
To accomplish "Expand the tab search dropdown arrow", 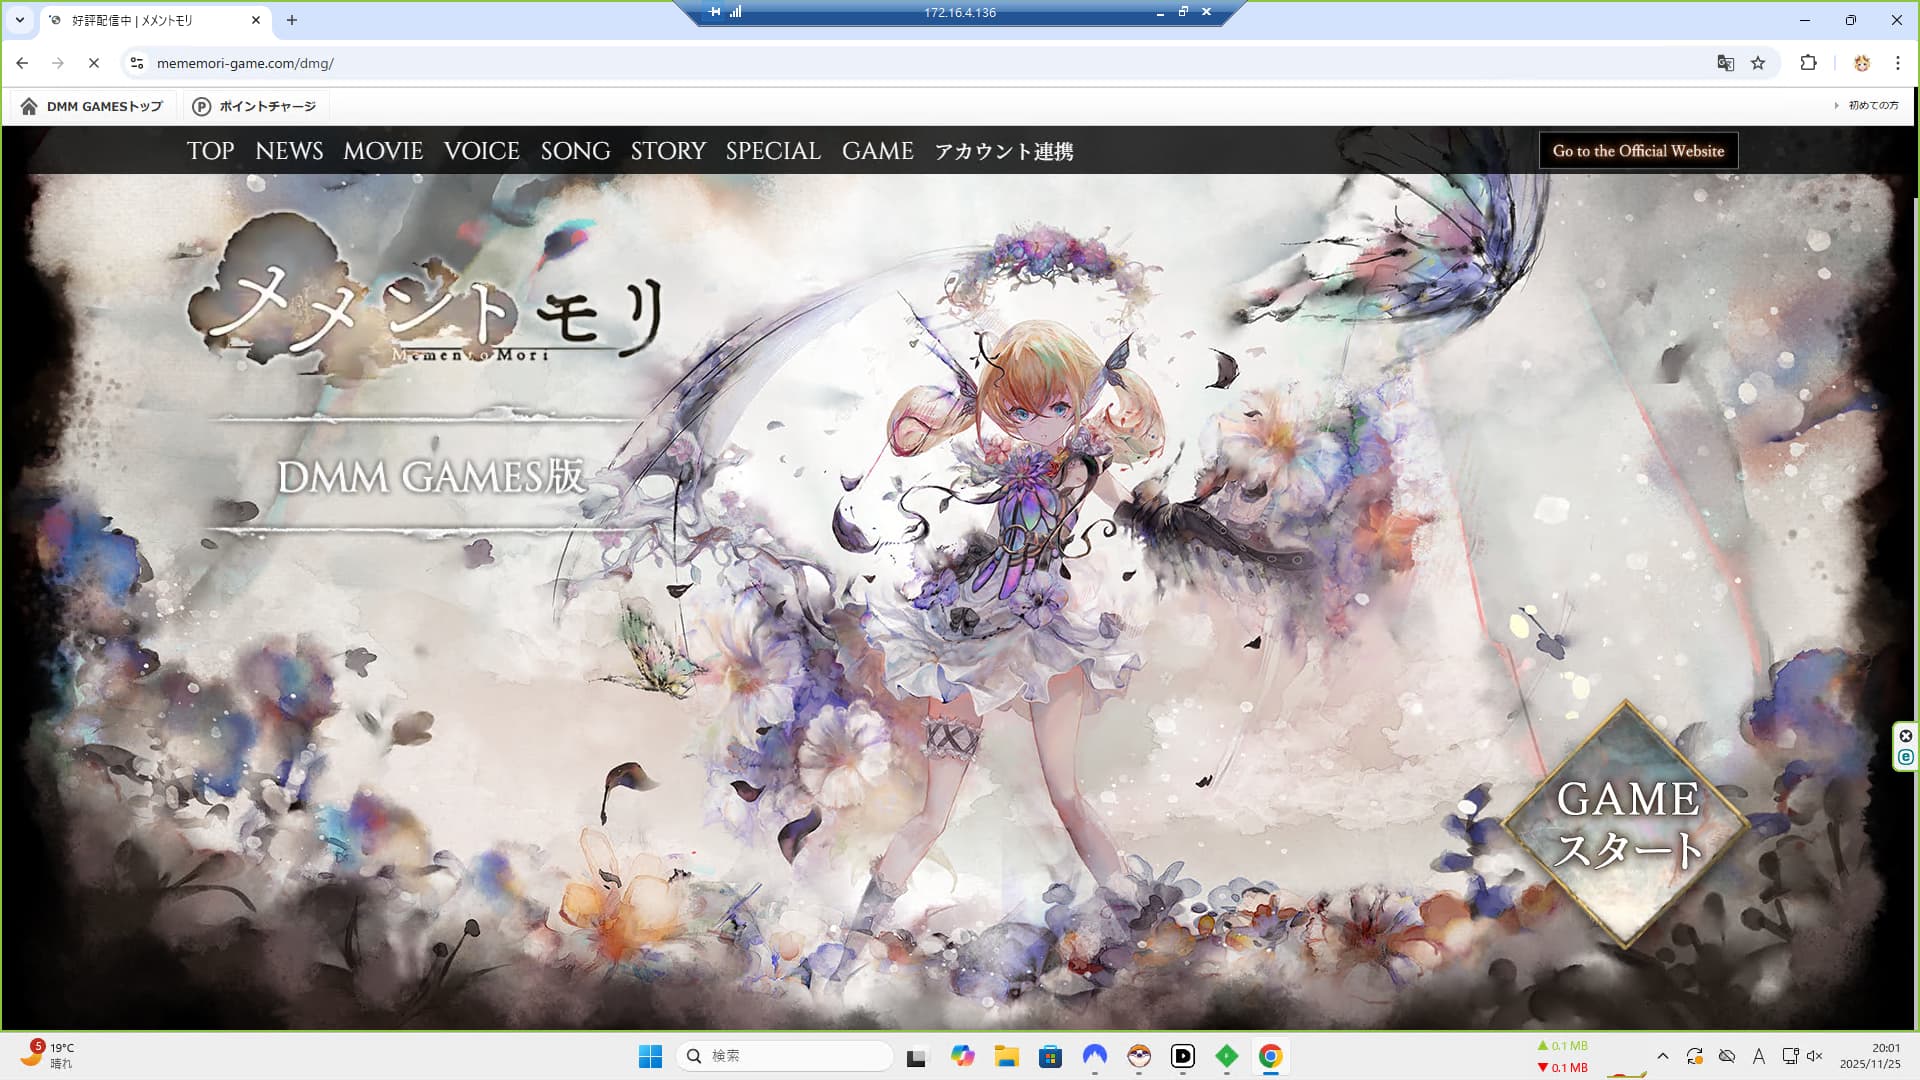I will click(20, 20).
